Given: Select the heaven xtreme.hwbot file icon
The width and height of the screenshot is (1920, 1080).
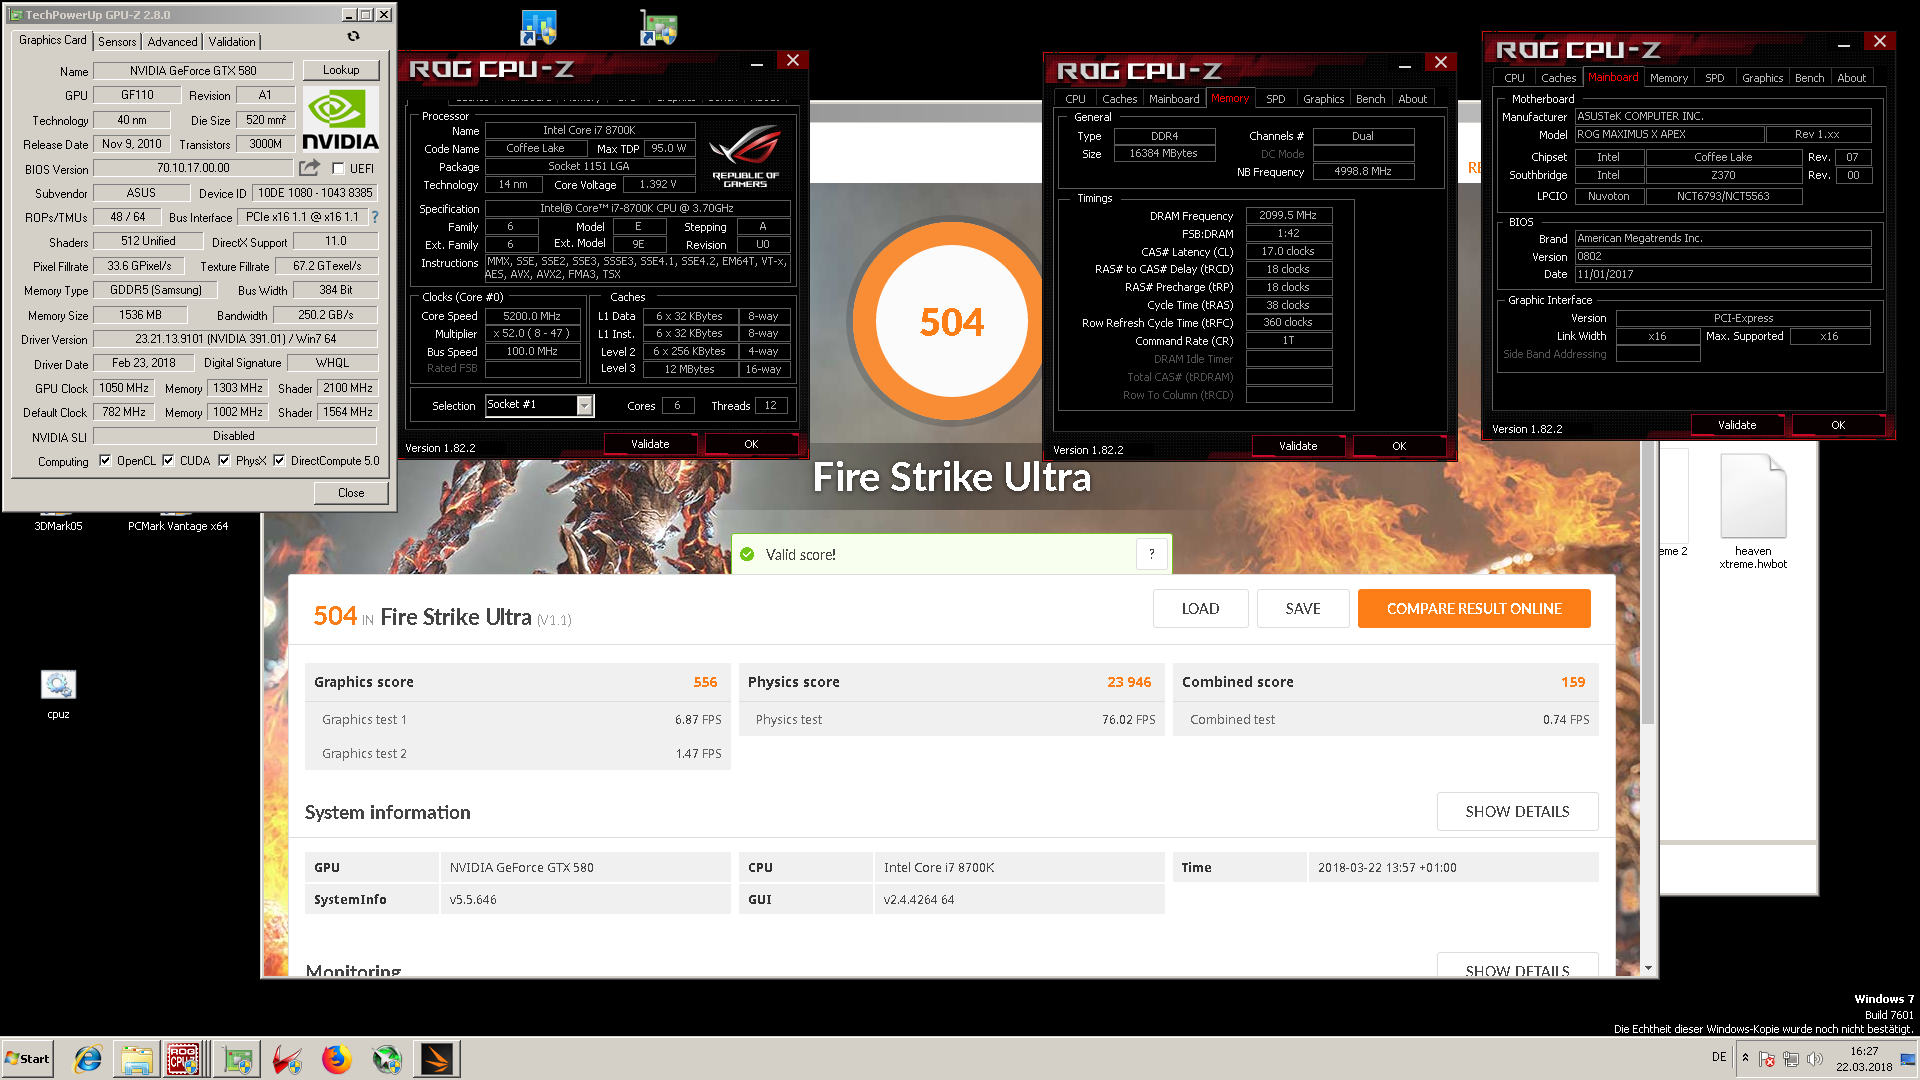Looking at the screenshot, I should click(x=1753, y=497).
